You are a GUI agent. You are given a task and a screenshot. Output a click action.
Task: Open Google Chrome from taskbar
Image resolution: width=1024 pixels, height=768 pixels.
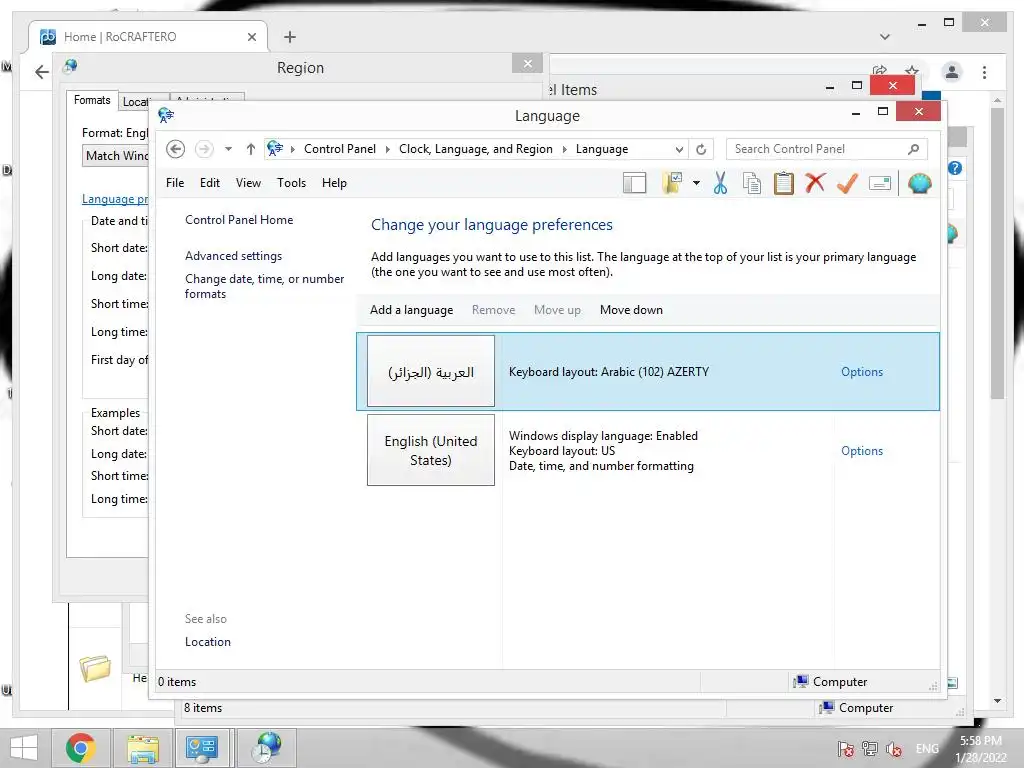(81, 748)
